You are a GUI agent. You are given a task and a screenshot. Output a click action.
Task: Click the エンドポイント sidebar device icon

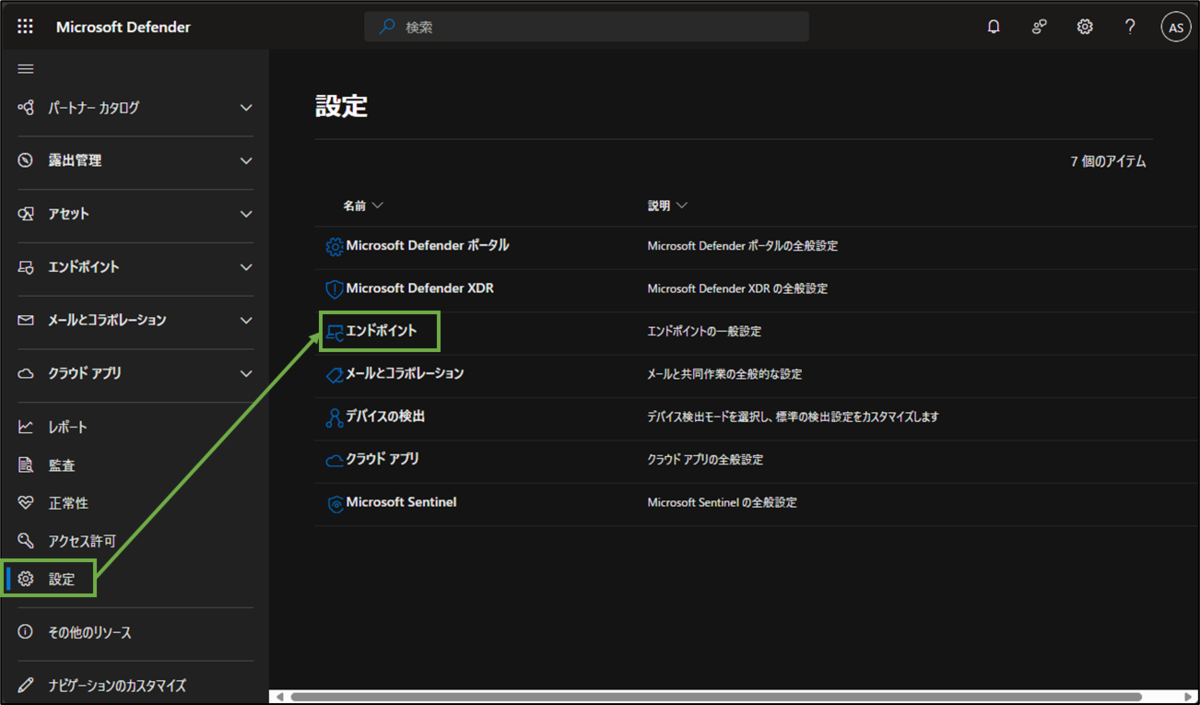click(x=26, y=267)
